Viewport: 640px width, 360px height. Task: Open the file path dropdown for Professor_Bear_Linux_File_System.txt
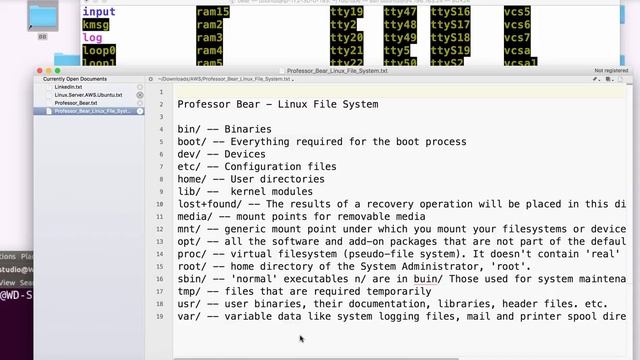point(226,79)
